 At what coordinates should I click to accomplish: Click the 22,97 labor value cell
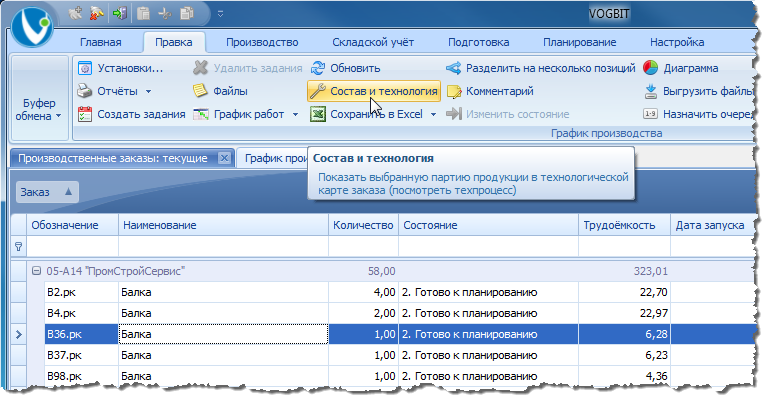(624, 313)
